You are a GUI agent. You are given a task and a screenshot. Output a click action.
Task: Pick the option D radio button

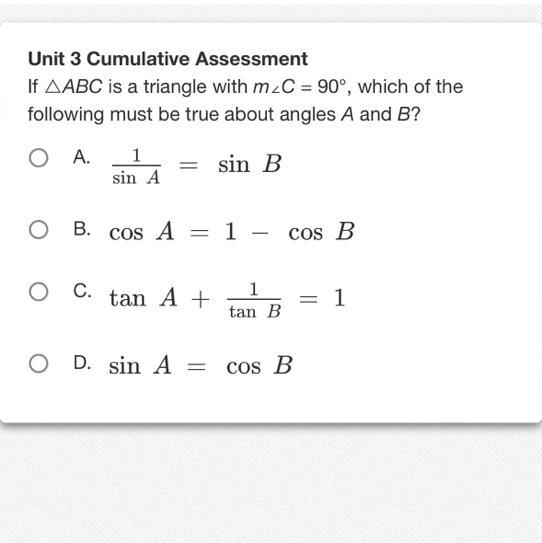(x=38, y=364)
